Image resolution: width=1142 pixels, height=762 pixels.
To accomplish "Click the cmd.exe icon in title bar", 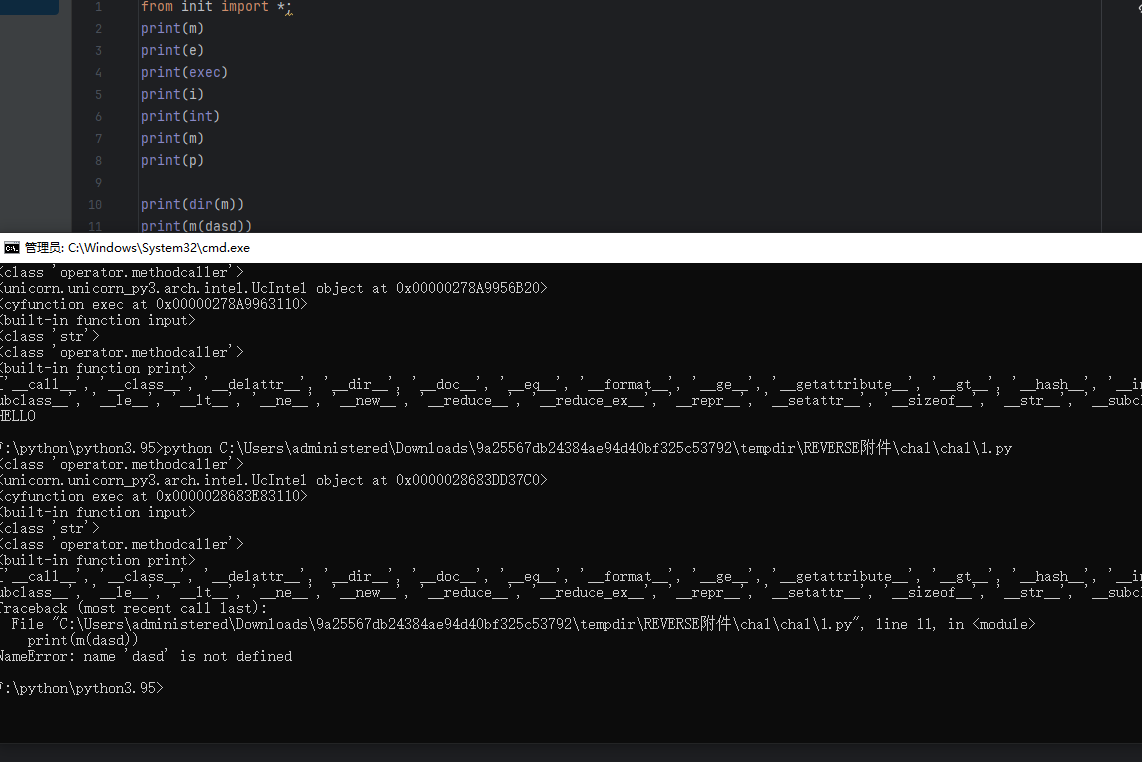I will point(11,248).
